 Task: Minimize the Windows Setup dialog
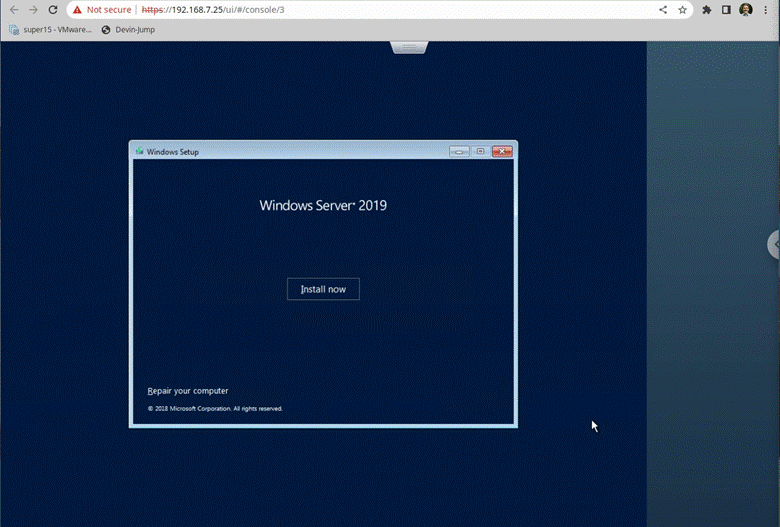(459, 151)
